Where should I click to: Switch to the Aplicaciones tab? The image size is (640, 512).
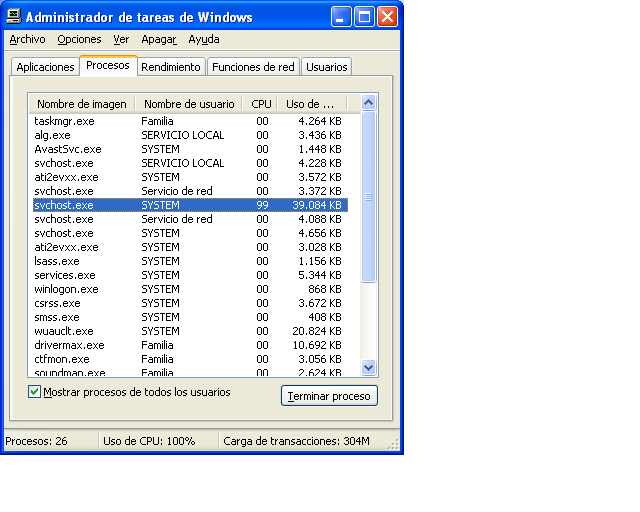pos(45,67)
